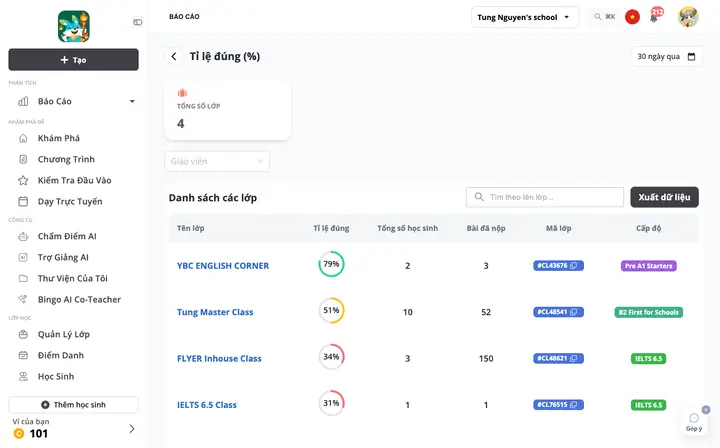Open the IELTS 6.5 Class link

[x=207, y=405]
